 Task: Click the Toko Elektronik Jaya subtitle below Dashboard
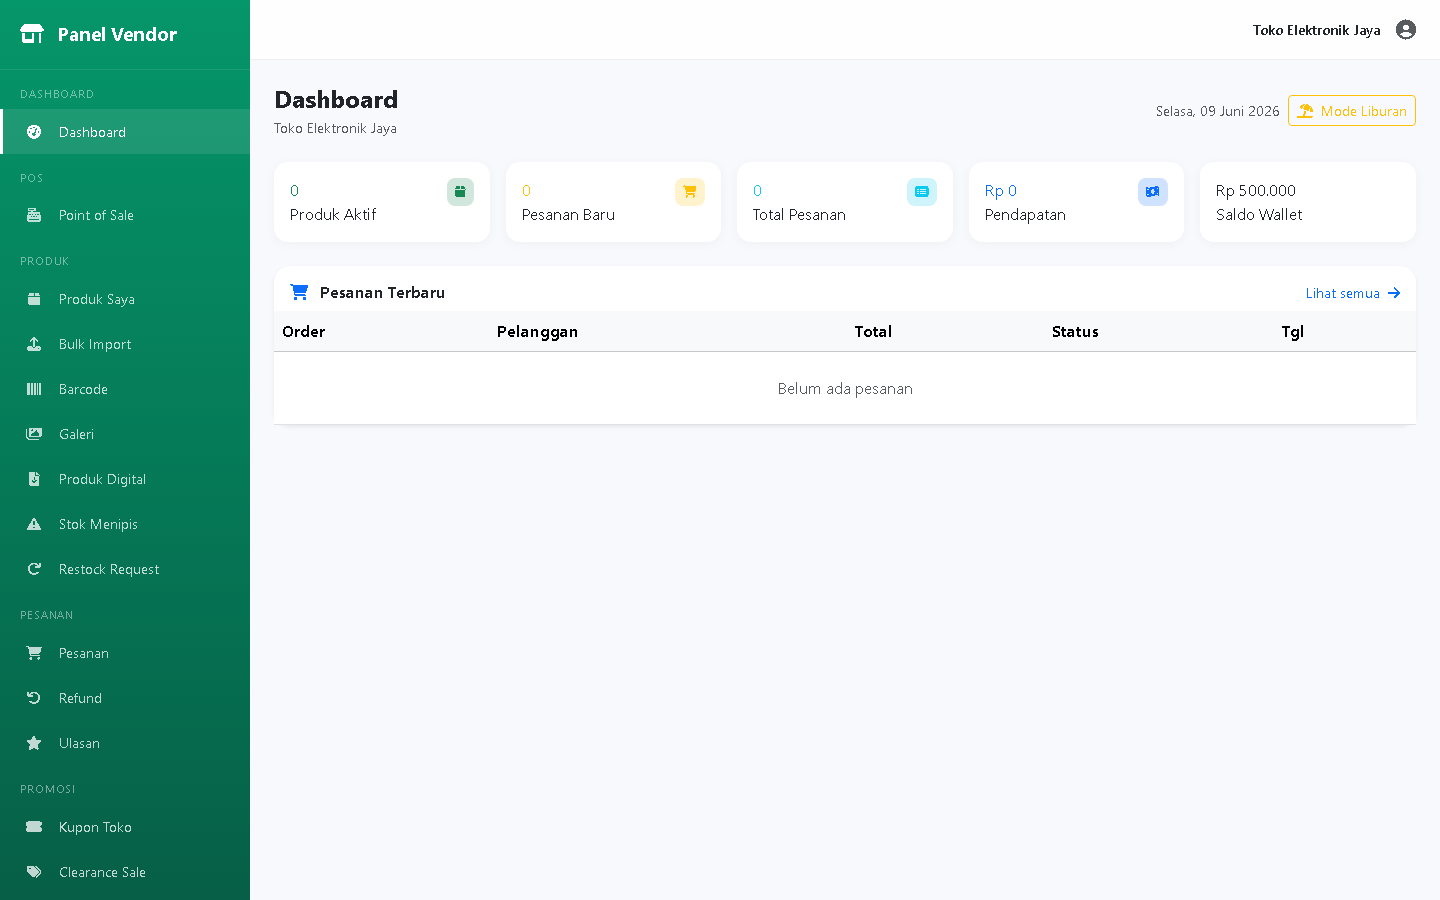click(x=335, y=128)
